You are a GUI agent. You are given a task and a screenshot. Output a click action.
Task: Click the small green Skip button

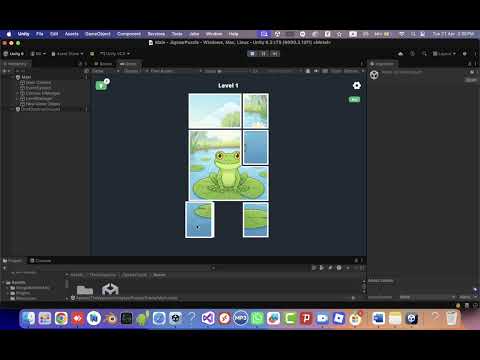click(x=354, y=99)
